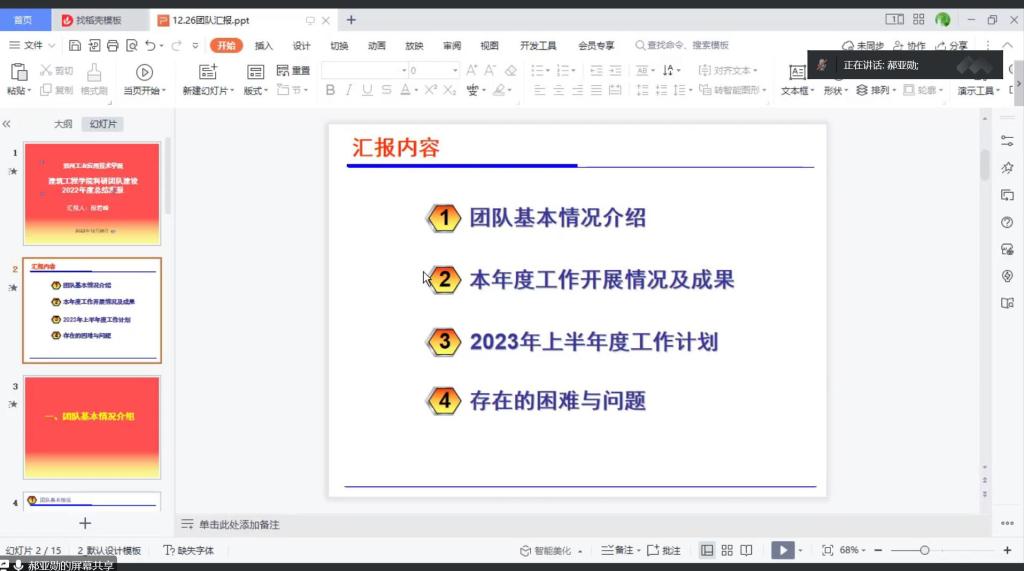Open the 排列 arrange dropdown
The height and width of the screenshot is (571, 1024).
click(876, 90)
